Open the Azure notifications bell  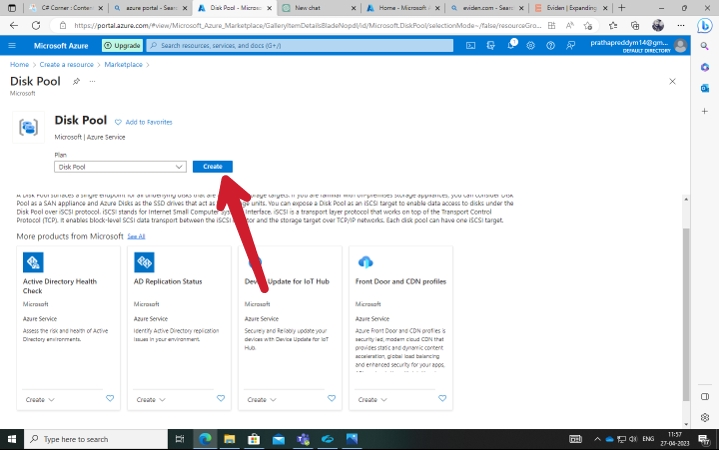(x=511, y=45)
